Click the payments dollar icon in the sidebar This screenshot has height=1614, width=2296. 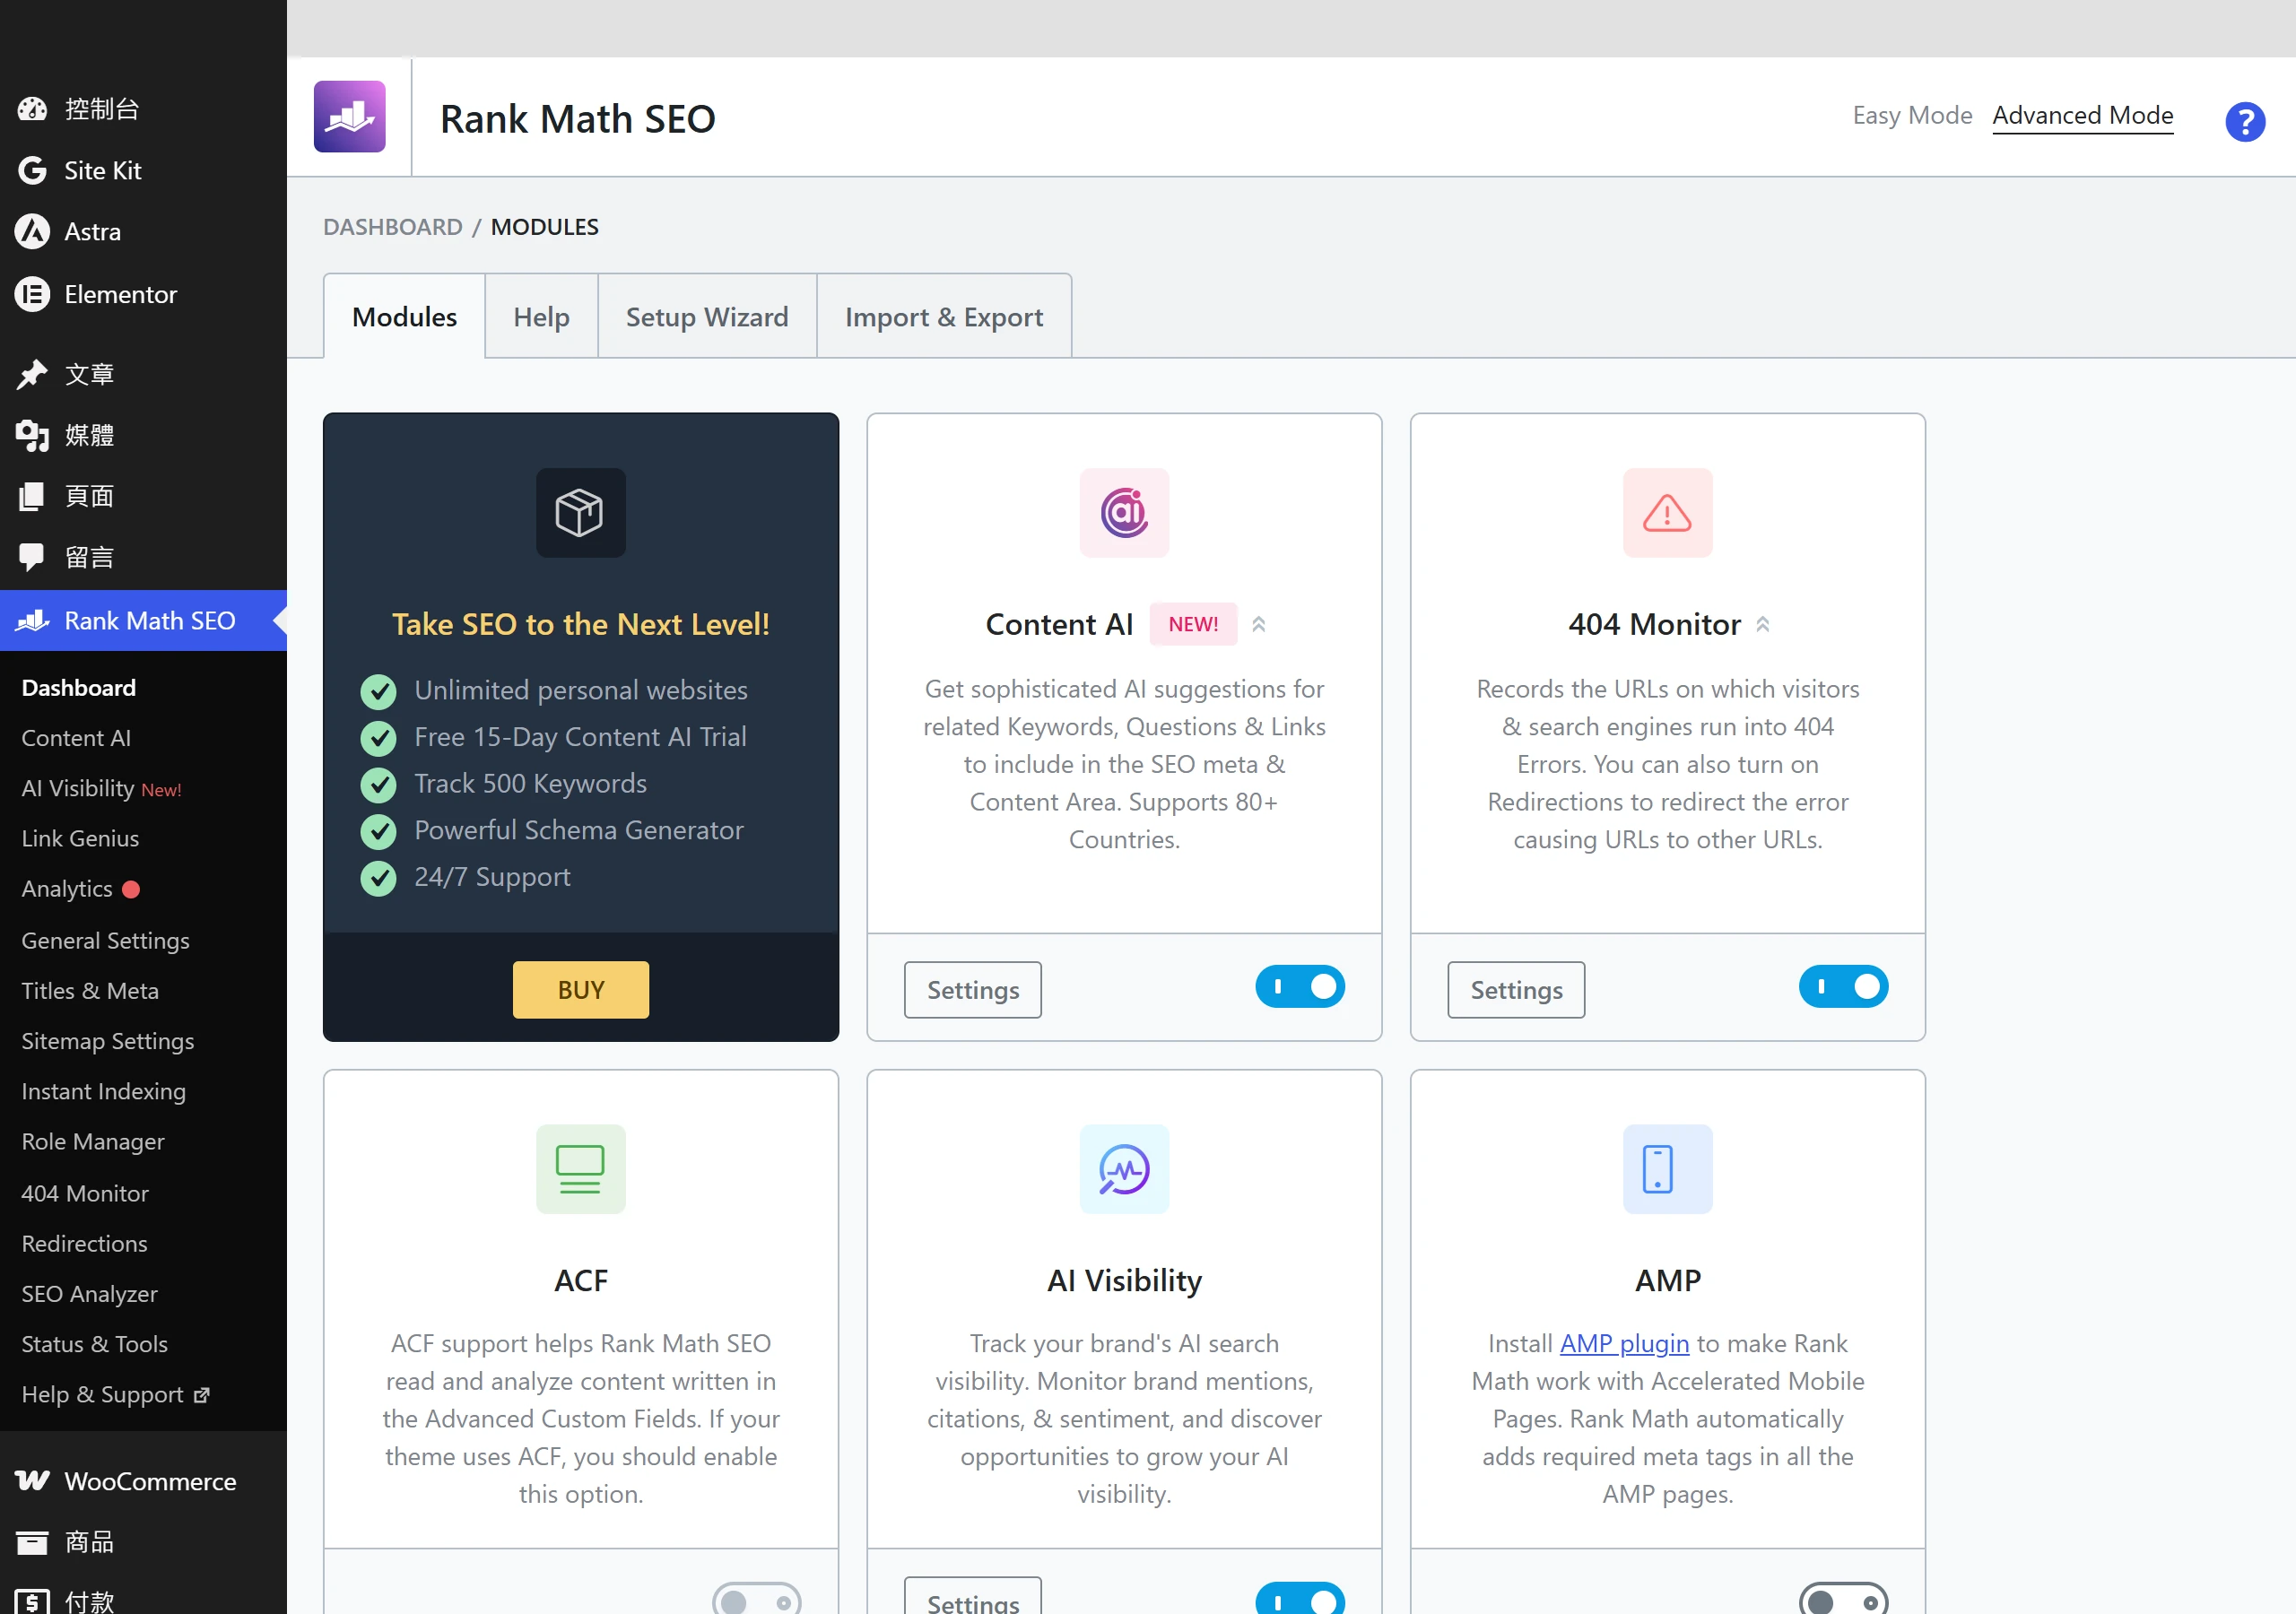(x=32, y=1601)
